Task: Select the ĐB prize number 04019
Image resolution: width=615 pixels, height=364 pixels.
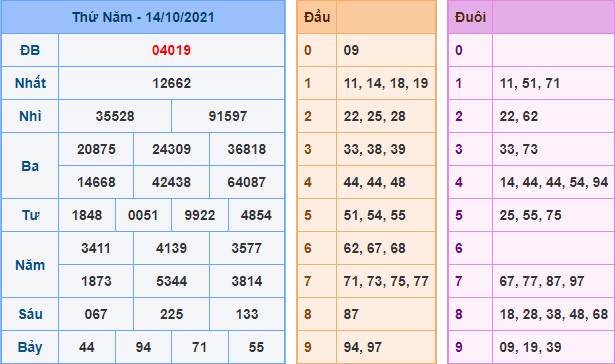Action: 171,50
